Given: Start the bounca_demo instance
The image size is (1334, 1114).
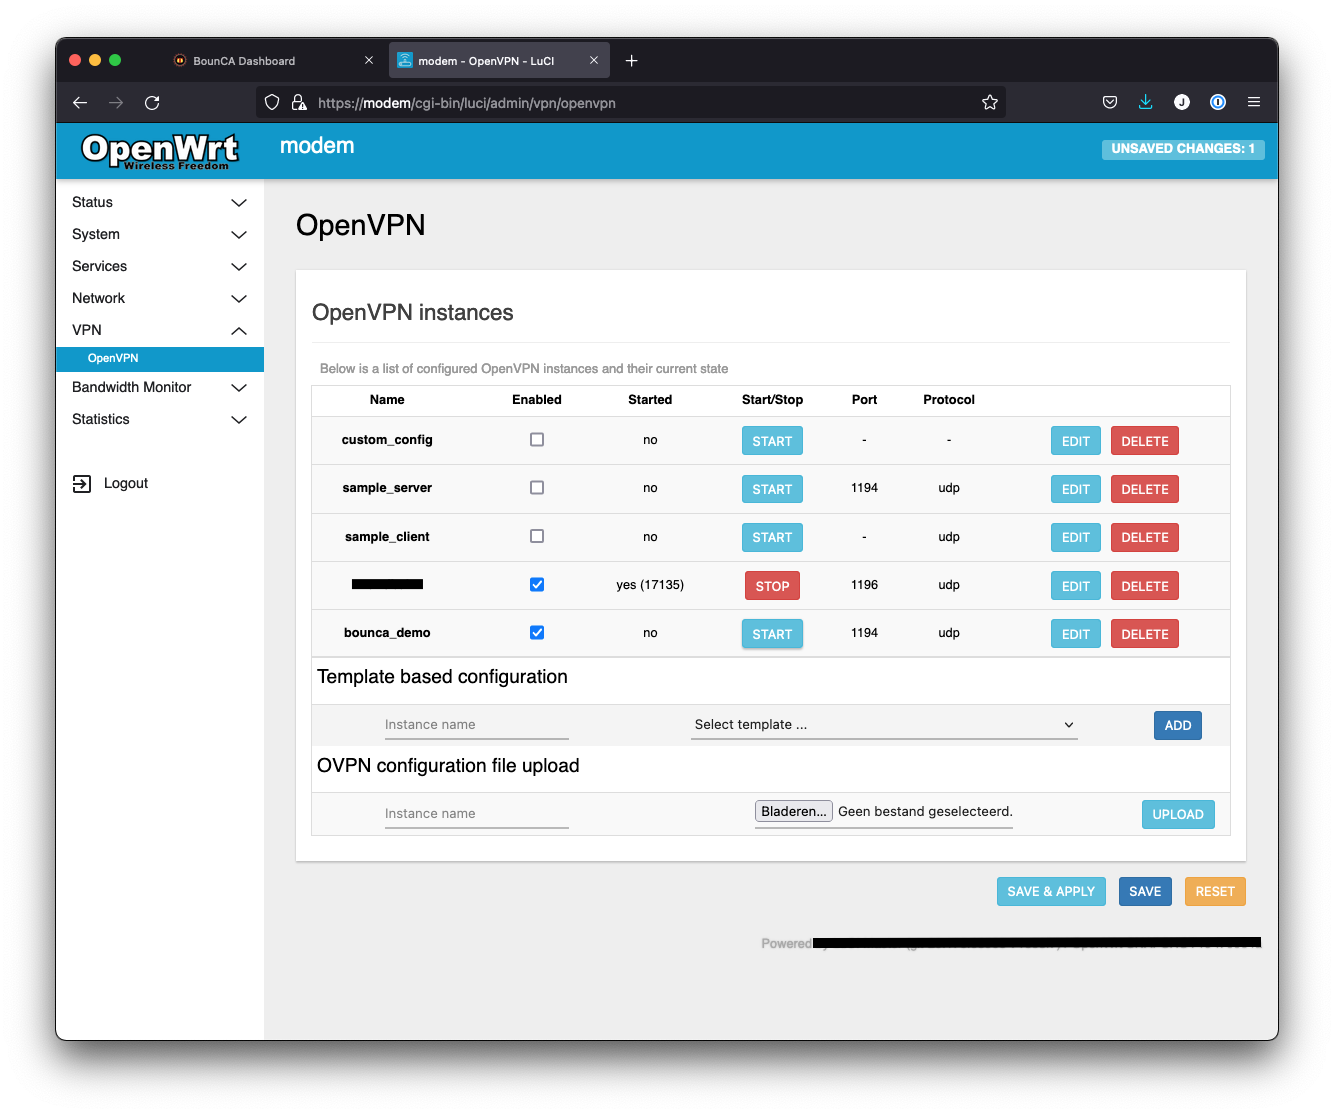Looking at the screenshot, I should pyautogui.click(x=772, y=634).
